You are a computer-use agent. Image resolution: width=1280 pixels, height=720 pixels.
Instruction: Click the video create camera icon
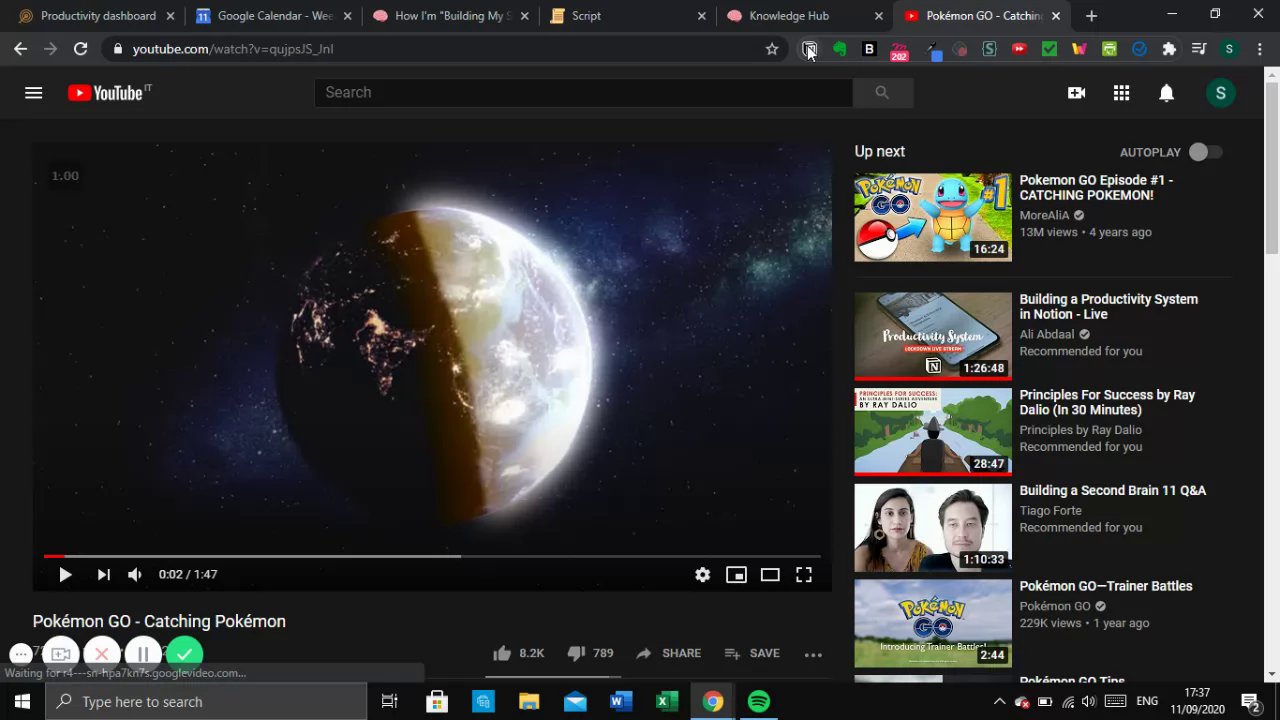pos(1076,93)
